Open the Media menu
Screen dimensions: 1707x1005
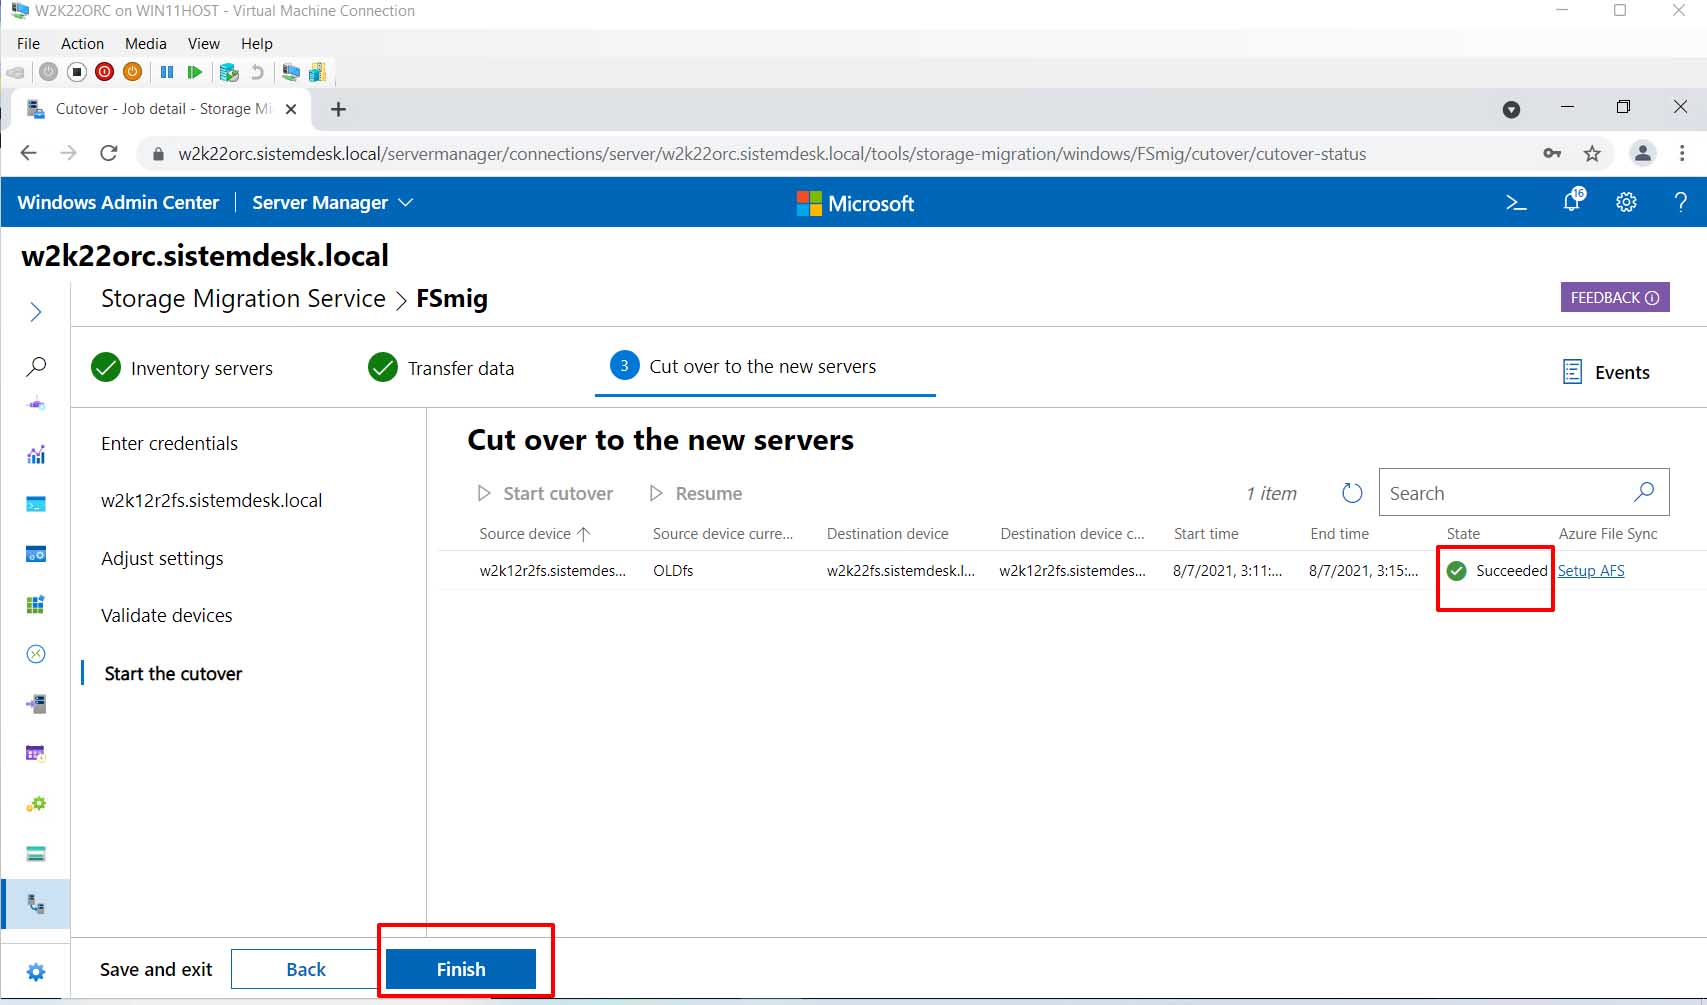146,44
